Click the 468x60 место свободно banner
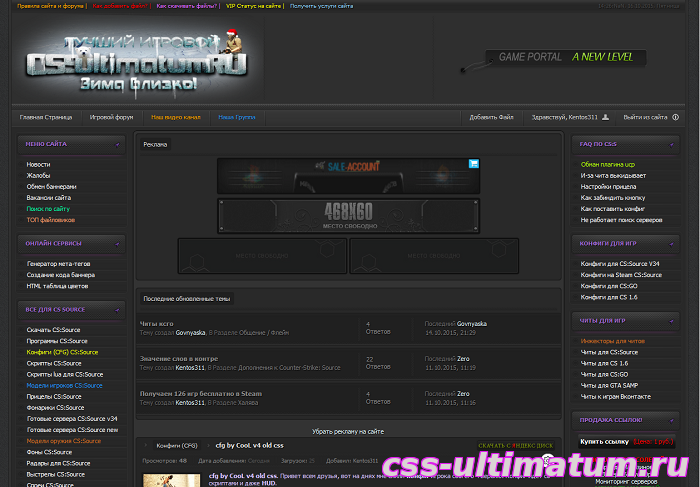Viewport: 700px width, 487px height. coord(348,216)
